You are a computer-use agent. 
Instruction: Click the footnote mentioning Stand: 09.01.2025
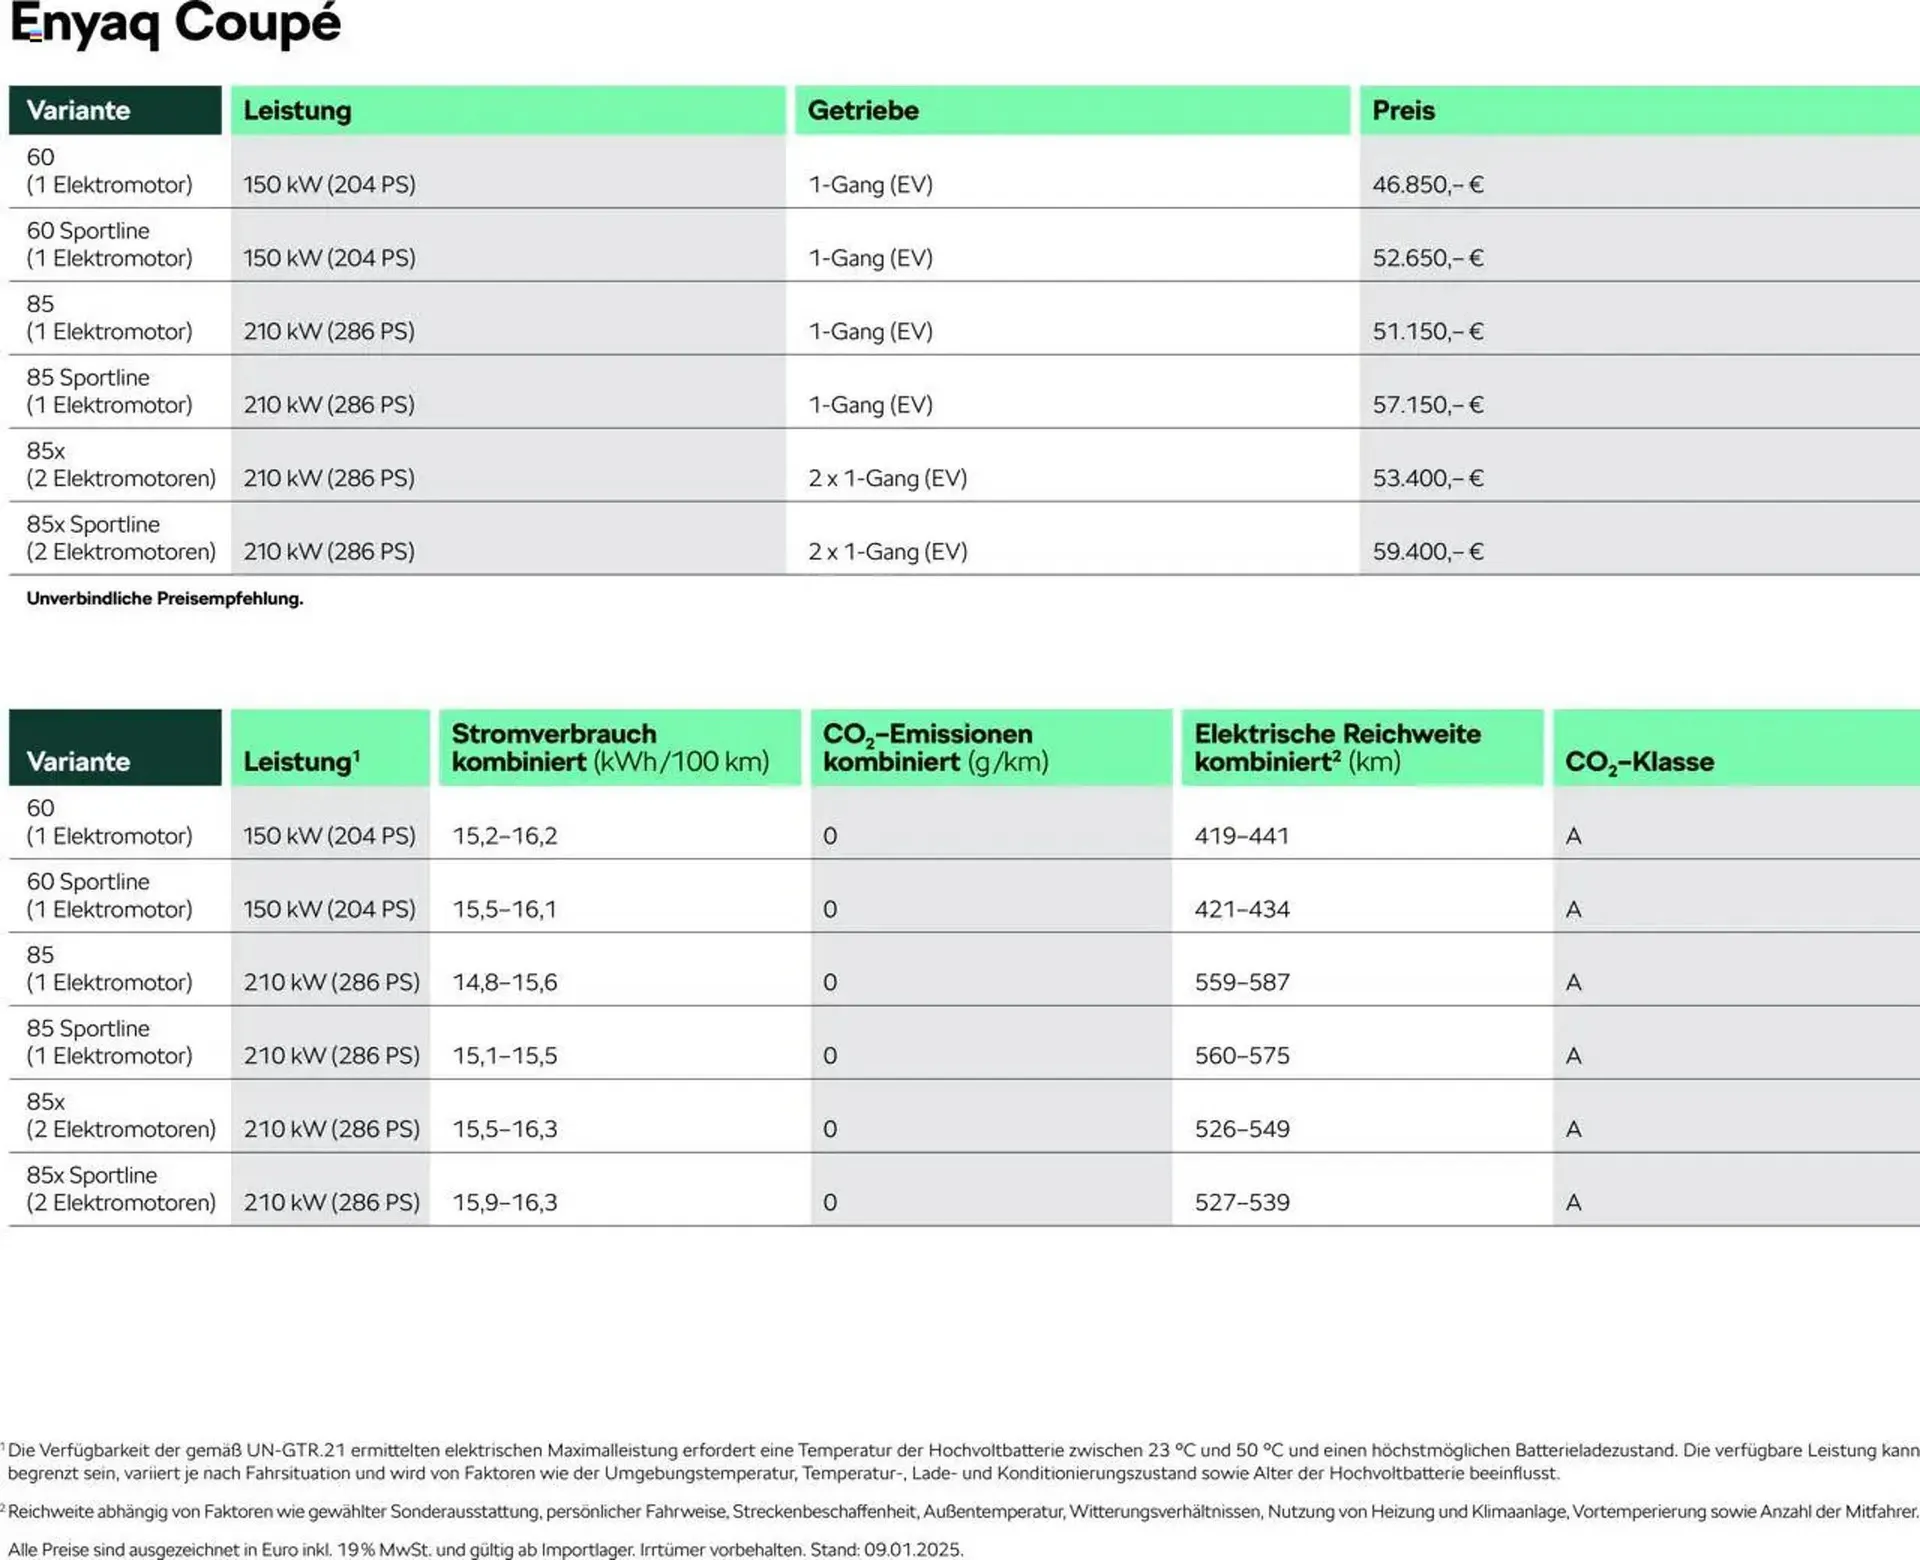(x=486, y=1550)
